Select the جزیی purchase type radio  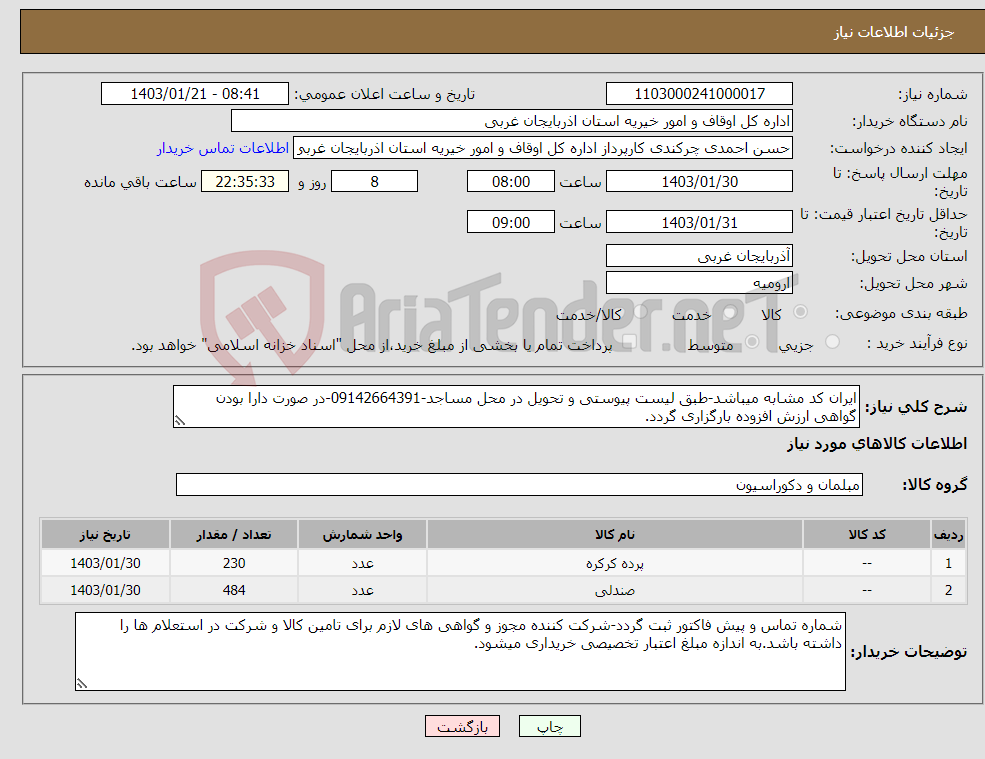832,342
